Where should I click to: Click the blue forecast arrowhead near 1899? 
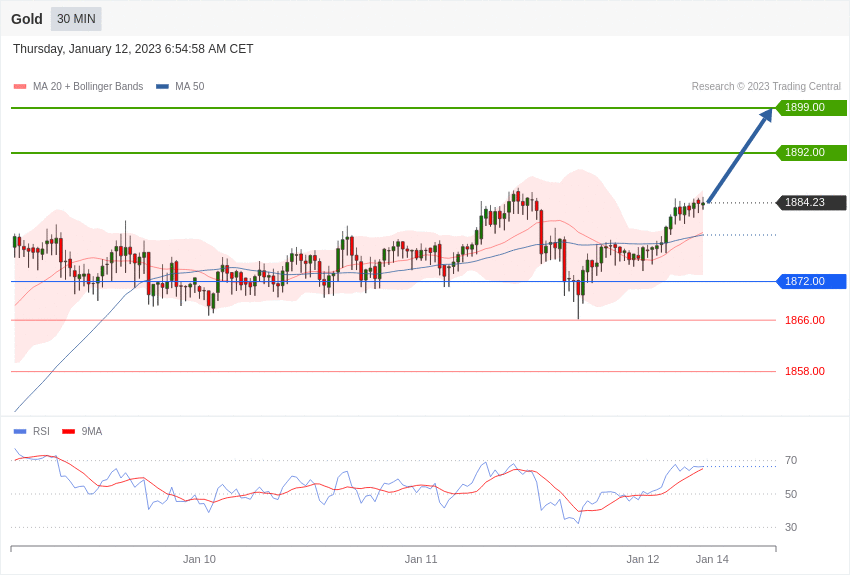pyautogui.click(x=766, y=116)
